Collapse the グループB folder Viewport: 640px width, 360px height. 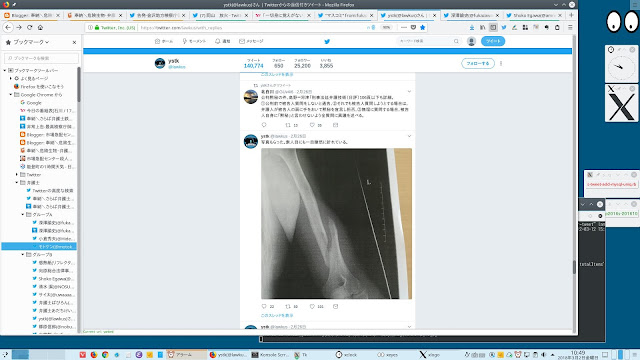pos(23,254)
